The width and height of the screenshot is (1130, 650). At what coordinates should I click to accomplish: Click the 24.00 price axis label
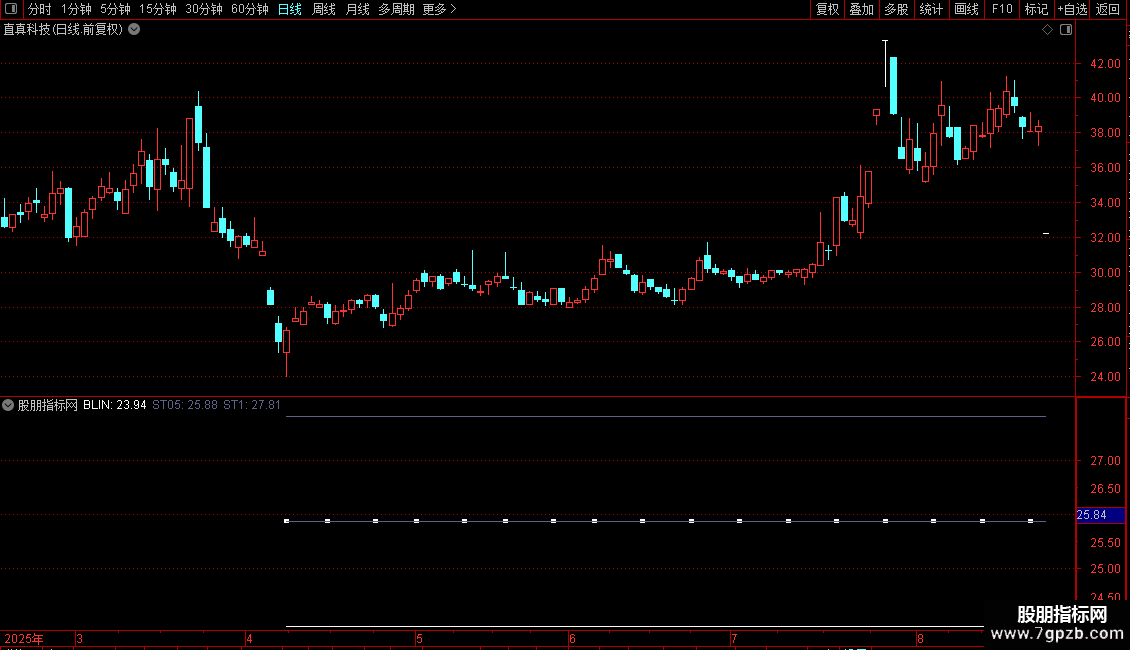pos(1105,377)
